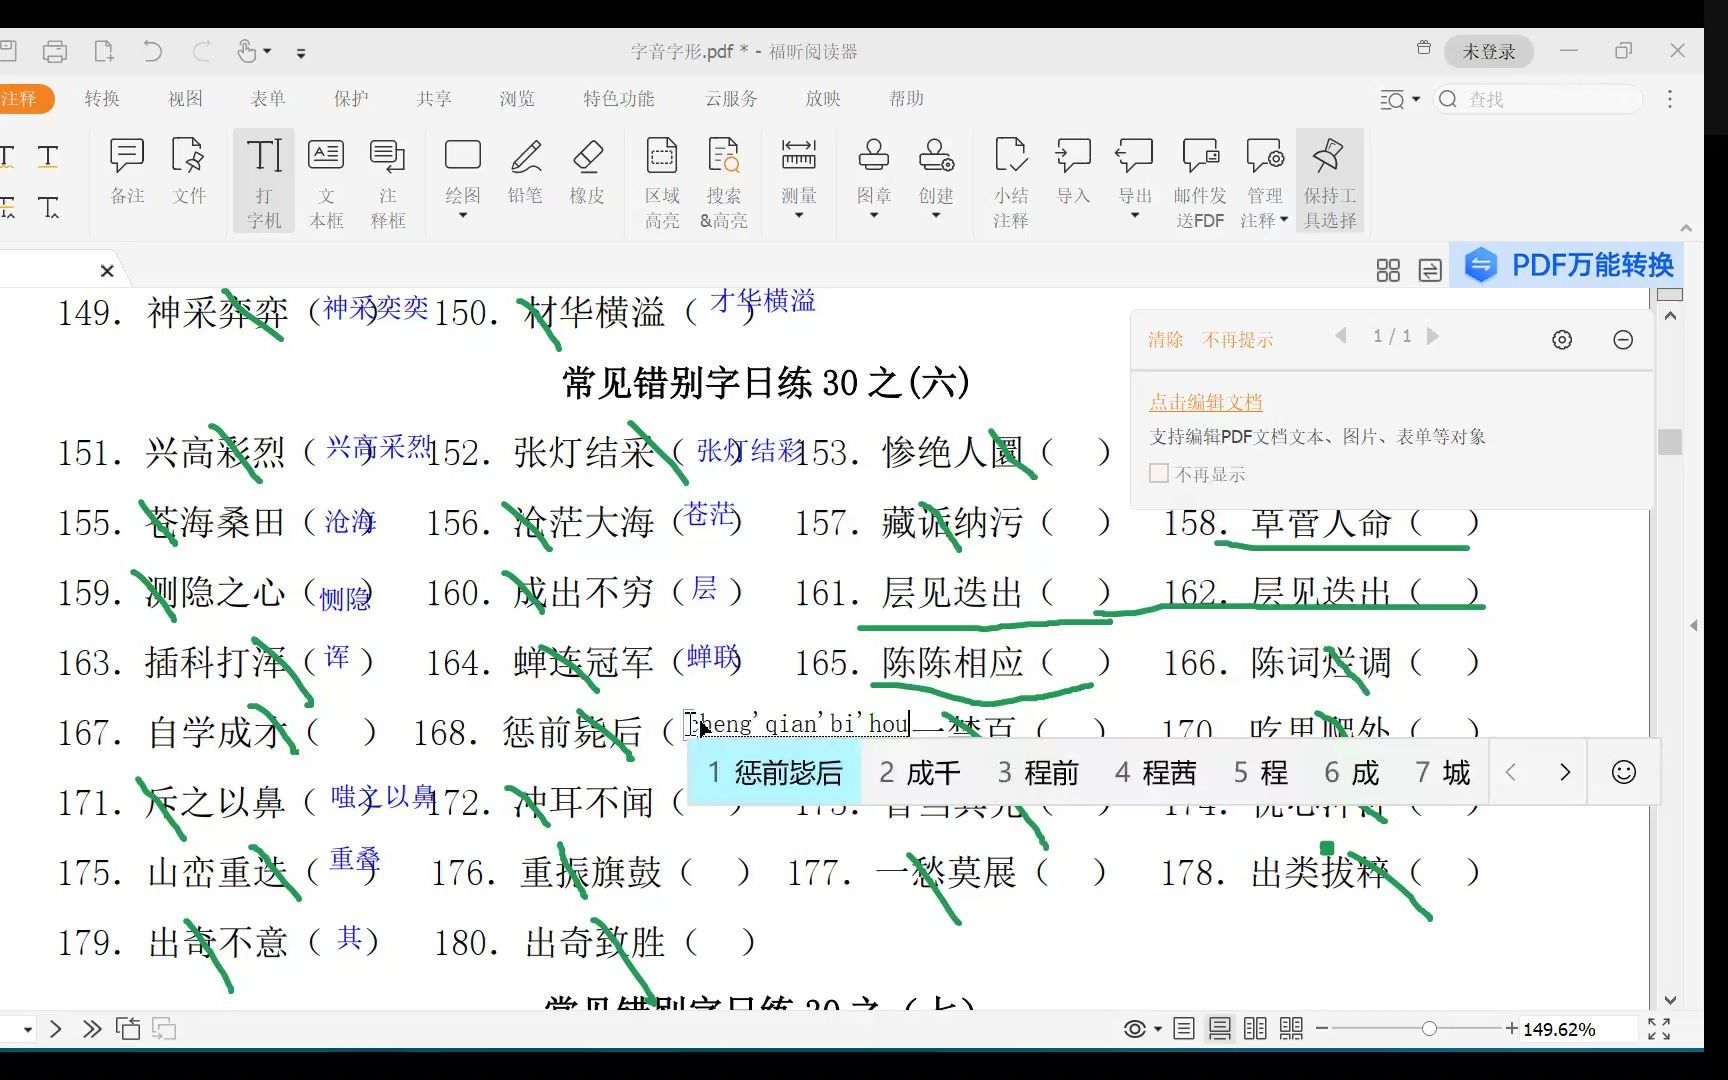Screen dimensions: 1728x1080
Task: Select the 打字机 typewriter tool
Action: [264, 181]
